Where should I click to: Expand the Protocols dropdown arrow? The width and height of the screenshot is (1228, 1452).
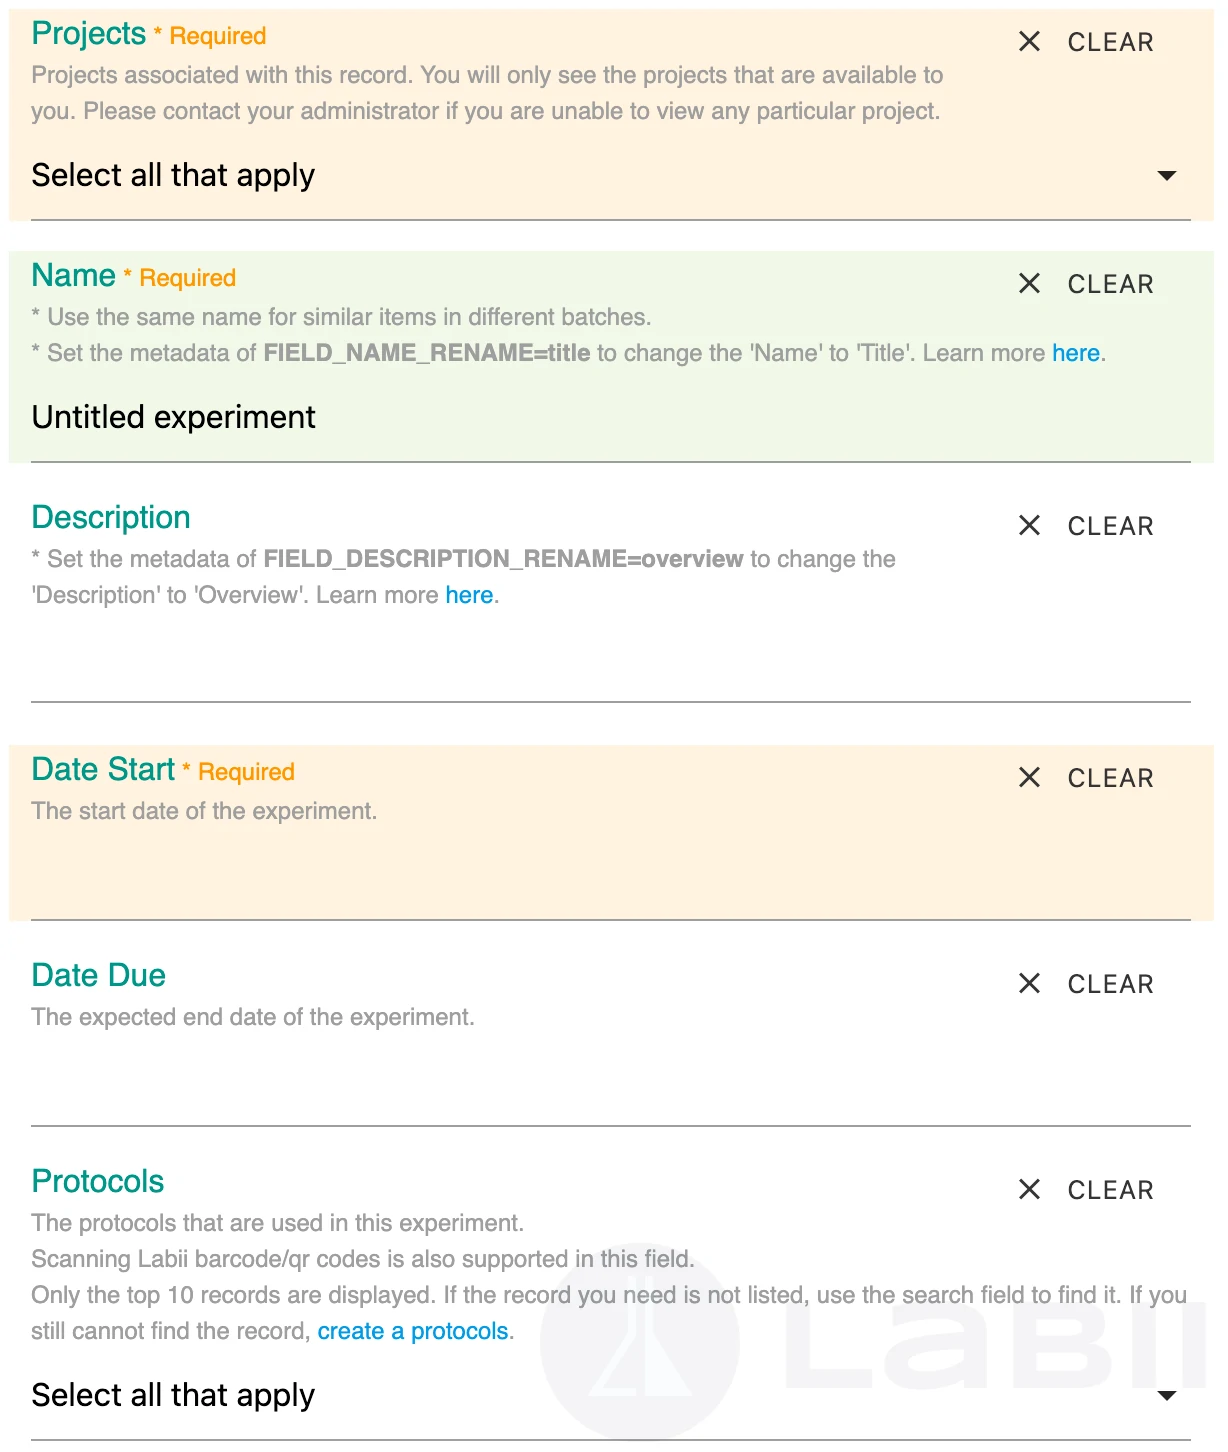[1166, 1396]
